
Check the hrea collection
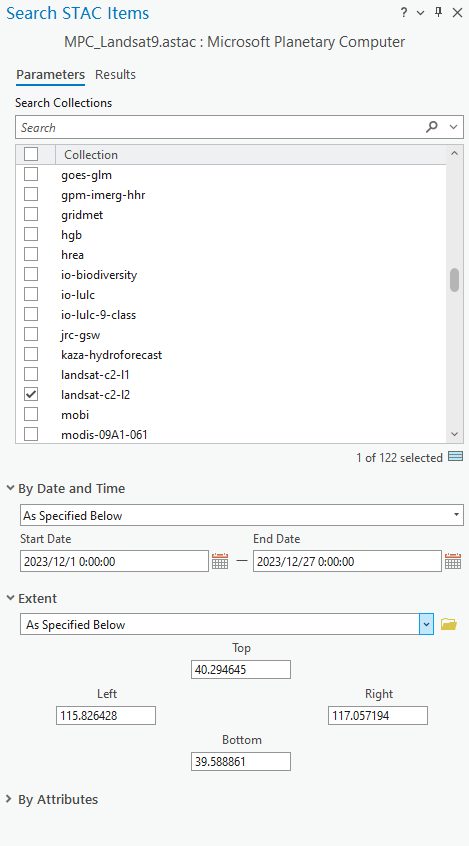(x=31, y=254)
